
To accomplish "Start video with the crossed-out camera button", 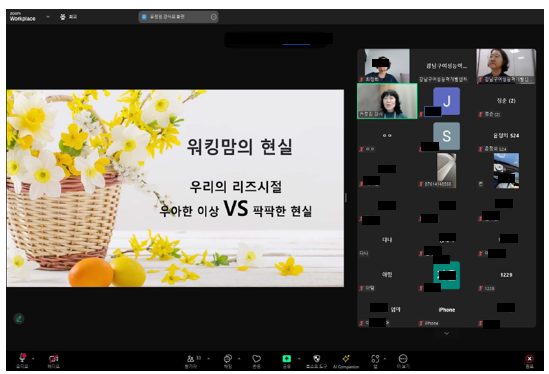I will (x=54, y=360).
